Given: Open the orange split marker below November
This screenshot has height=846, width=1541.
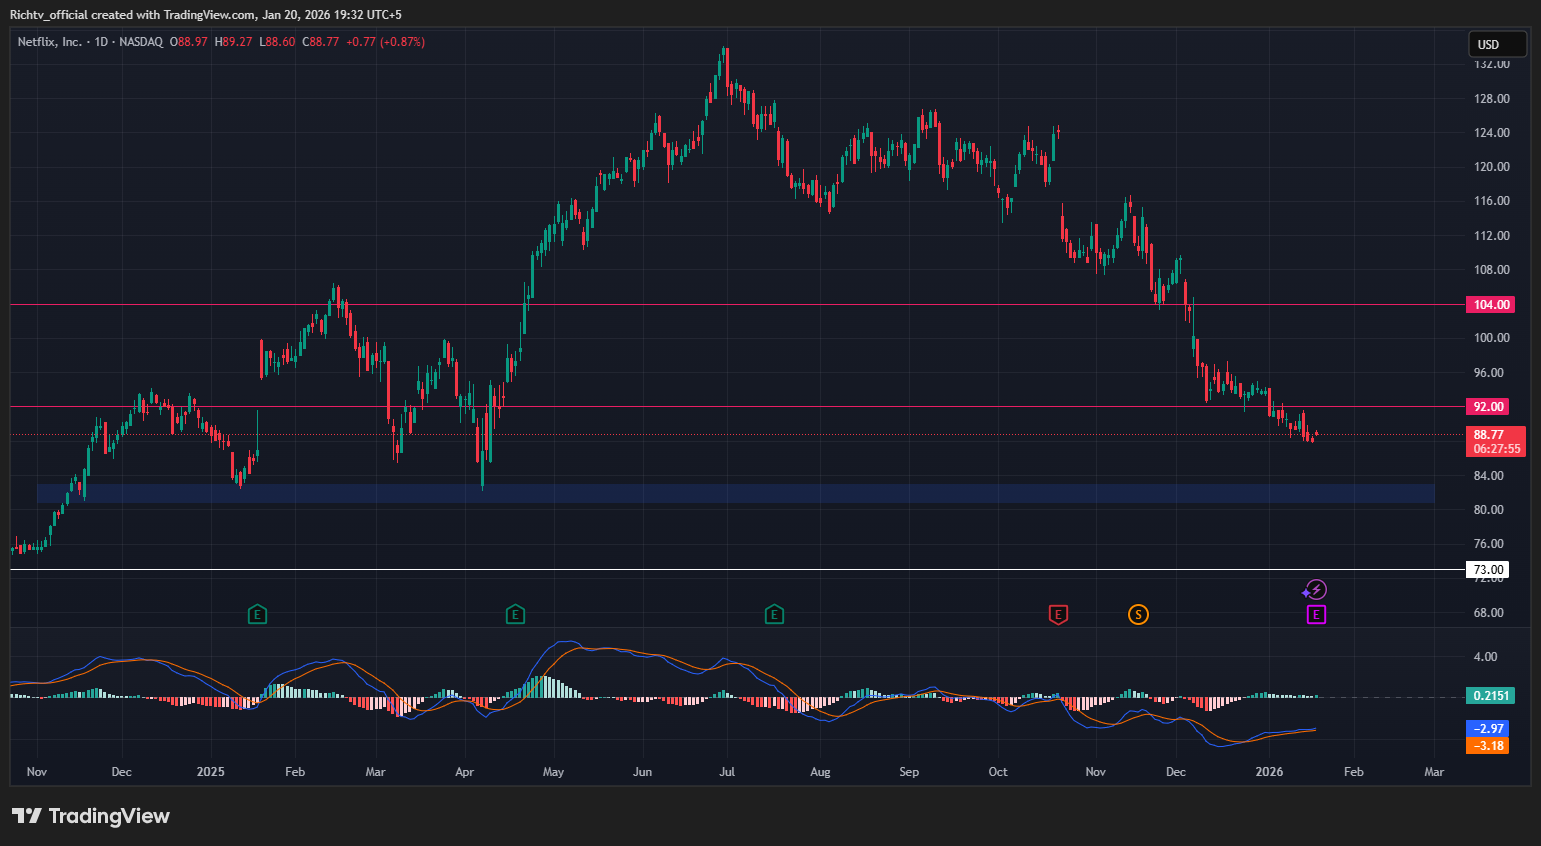Looking at the screenshot, I should coord(1138,615).
